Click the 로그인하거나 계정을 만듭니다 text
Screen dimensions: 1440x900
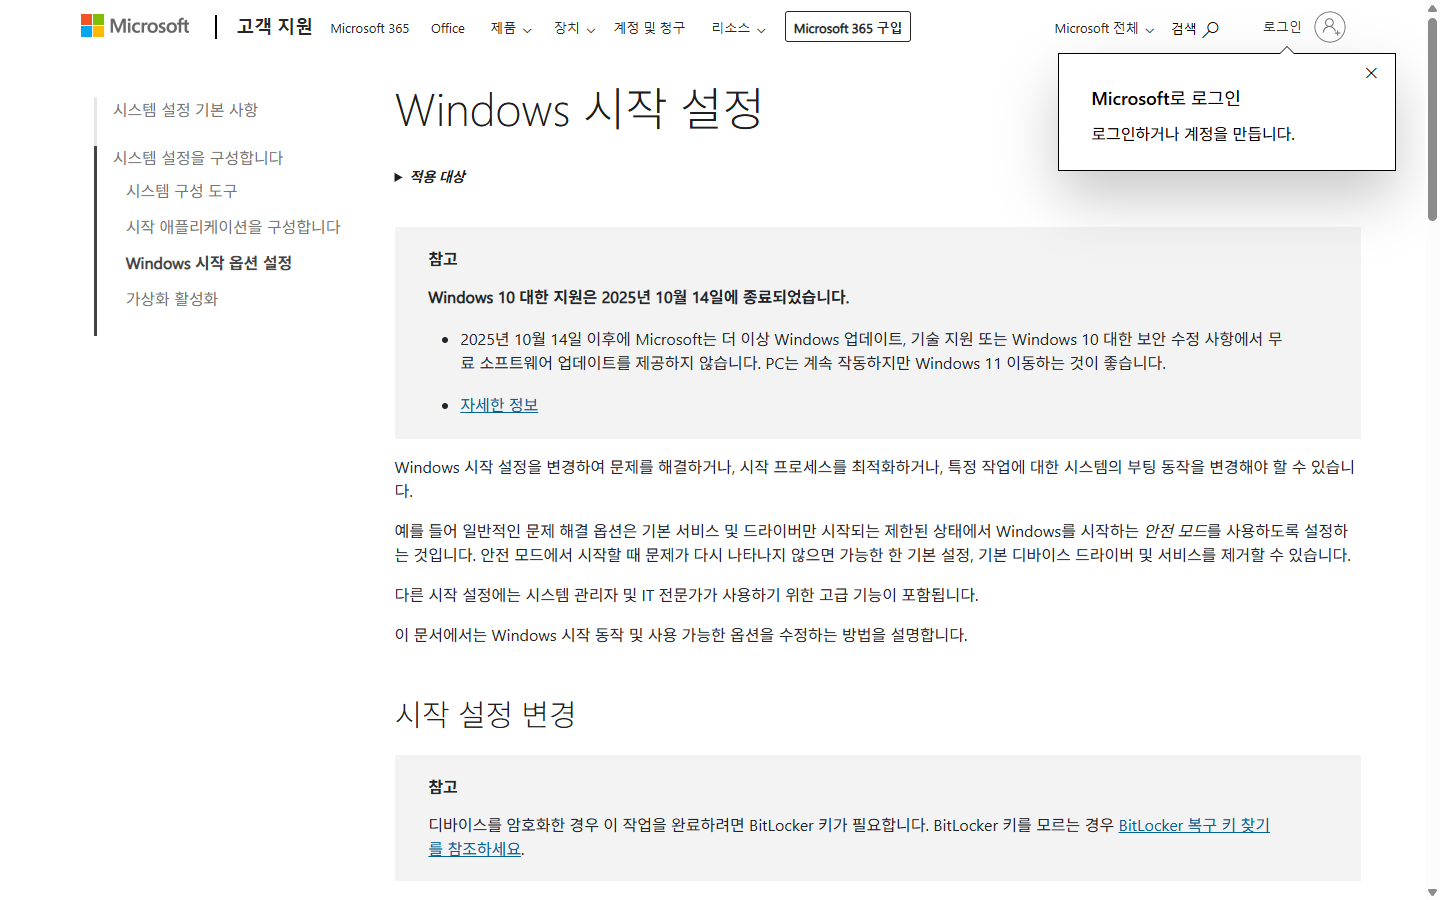click(x=1193, y=134)
